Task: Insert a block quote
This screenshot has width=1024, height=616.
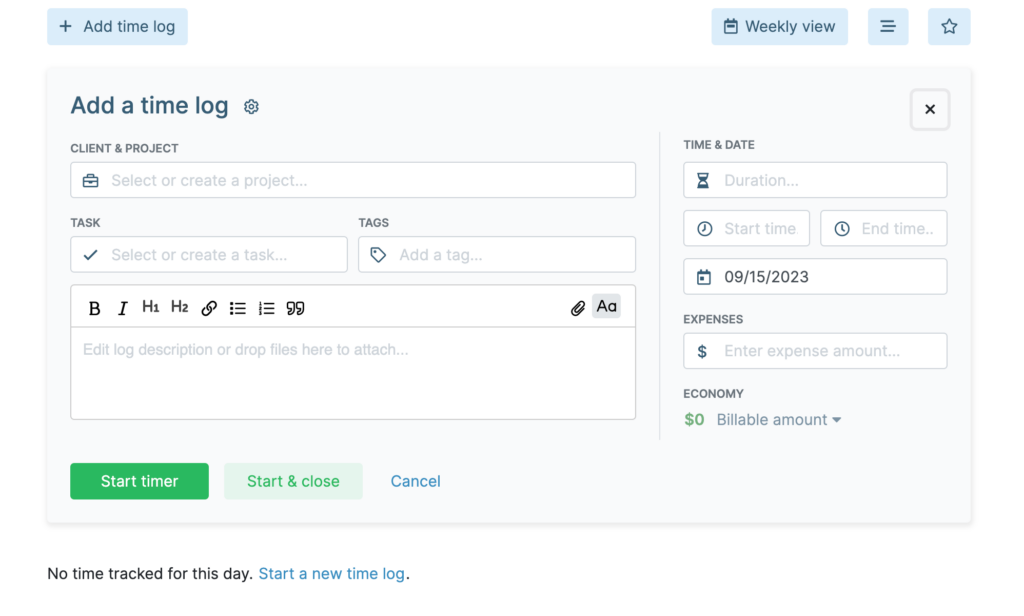Action: [295, 308]
